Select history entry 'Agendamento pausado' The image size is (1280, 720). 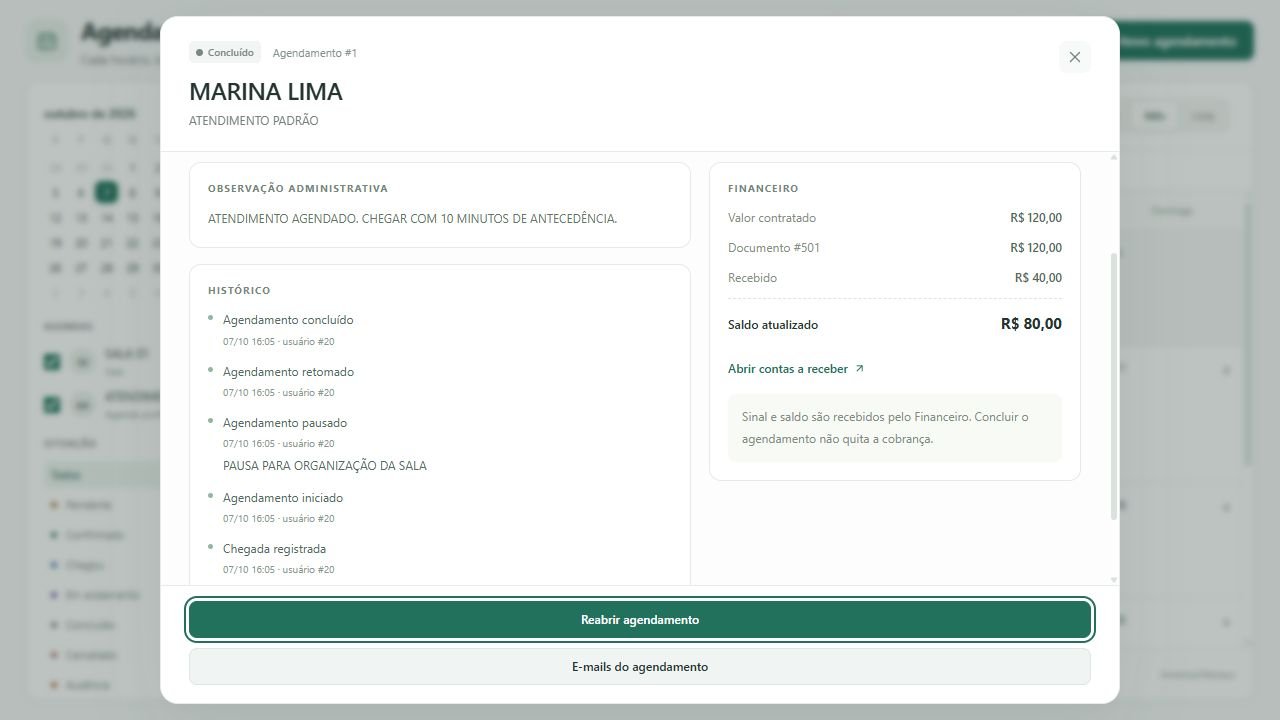tap(285, 423)
